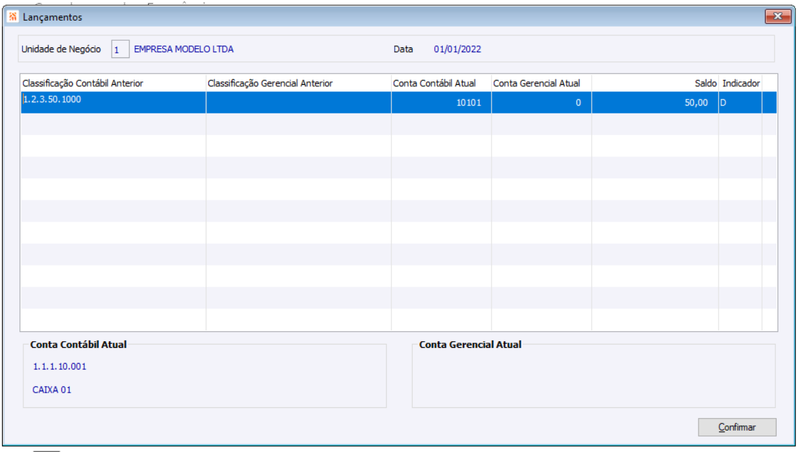Focus the Unidade de Negócio code field

click(x=120, y=49)
